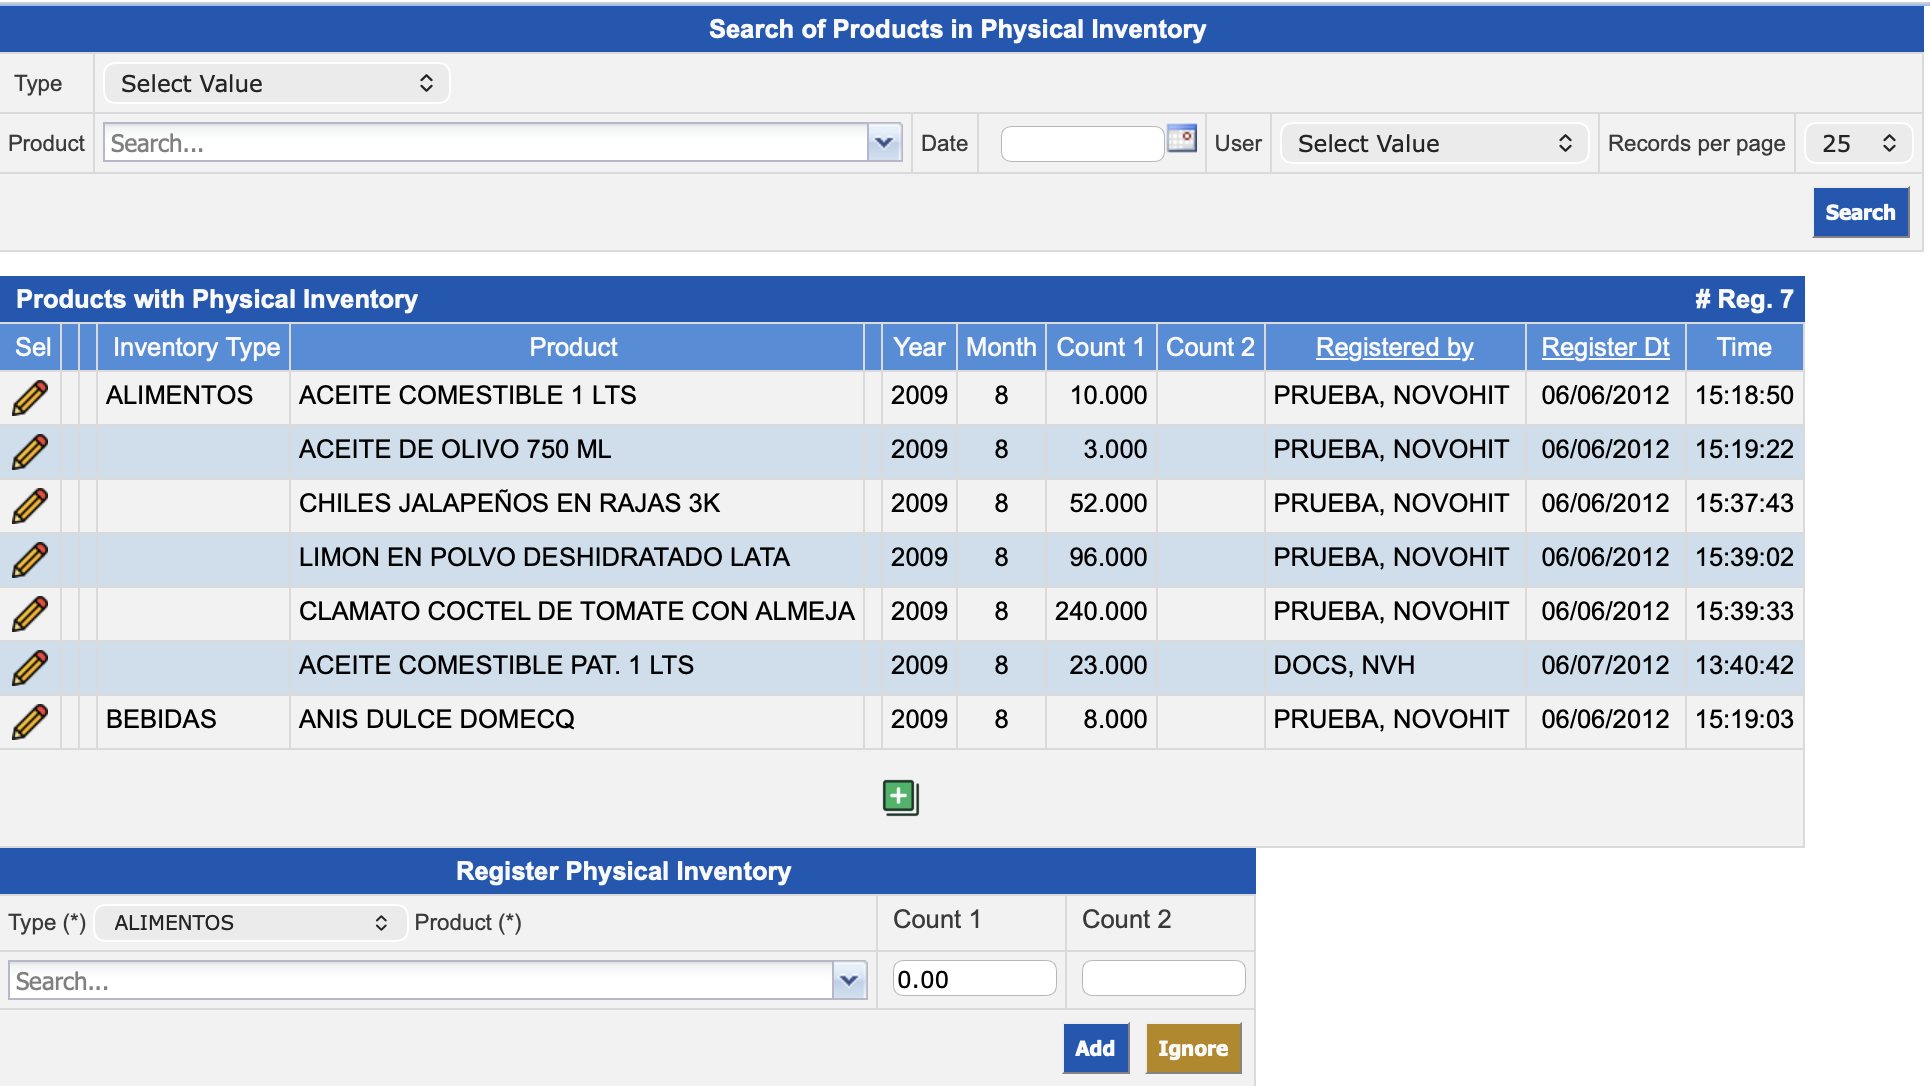Open ALIMENTOS type dropdown in register form
1930x1086 pixels.
point(250,922)
